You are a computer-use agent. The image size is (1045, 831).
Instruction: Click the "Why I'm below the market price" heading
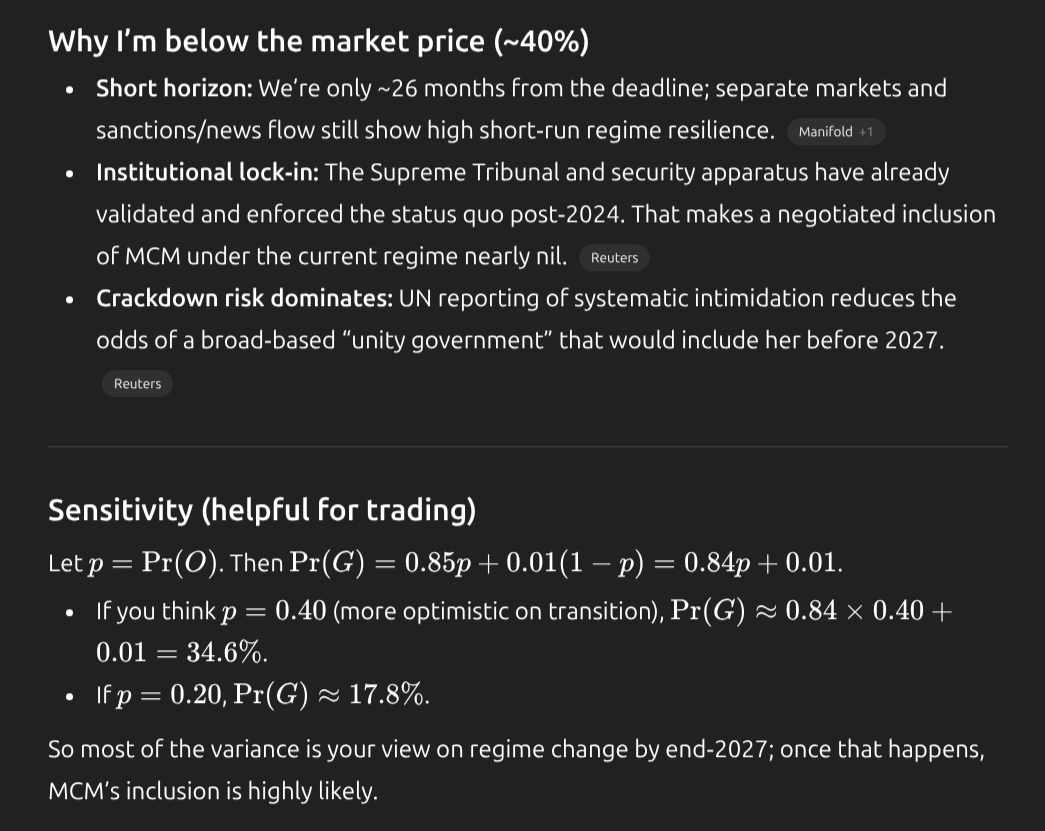coord(318,41)
